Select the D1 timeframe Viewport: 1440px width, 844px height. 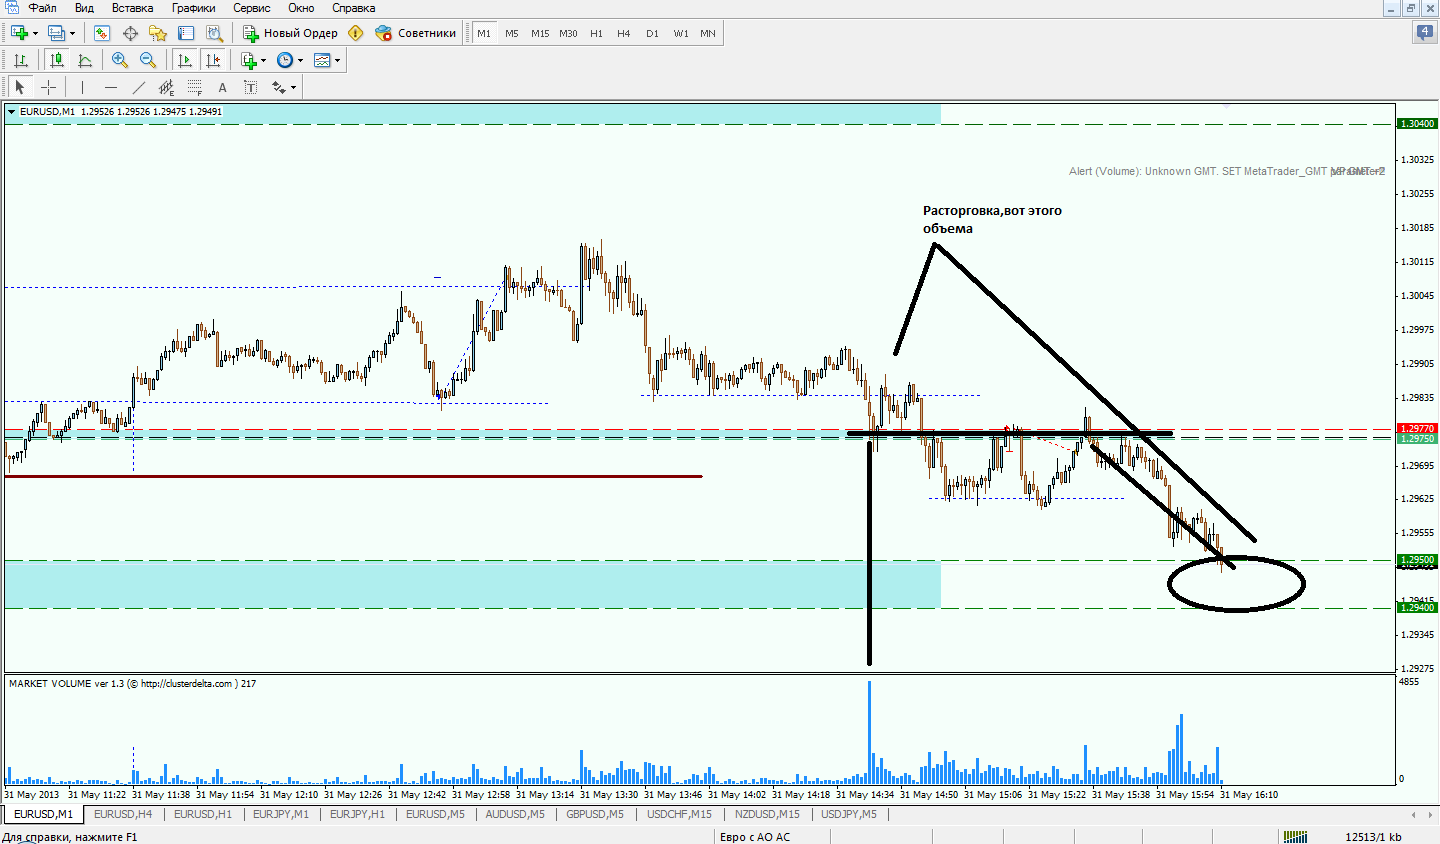pos(652,33)
